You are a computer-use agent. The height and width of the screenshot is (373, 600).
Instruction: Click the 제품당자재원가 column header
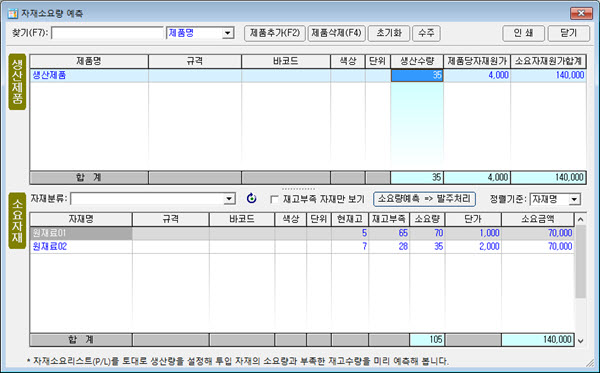pyautogui.click(x=477, y=61)
